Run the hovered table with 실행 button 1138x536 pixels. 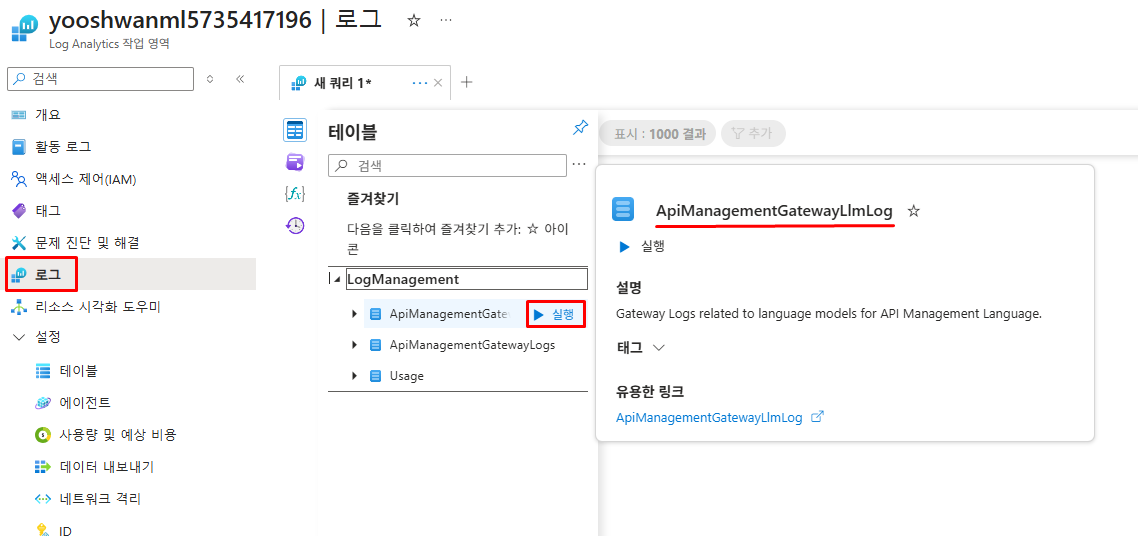(x=555, y=314)
